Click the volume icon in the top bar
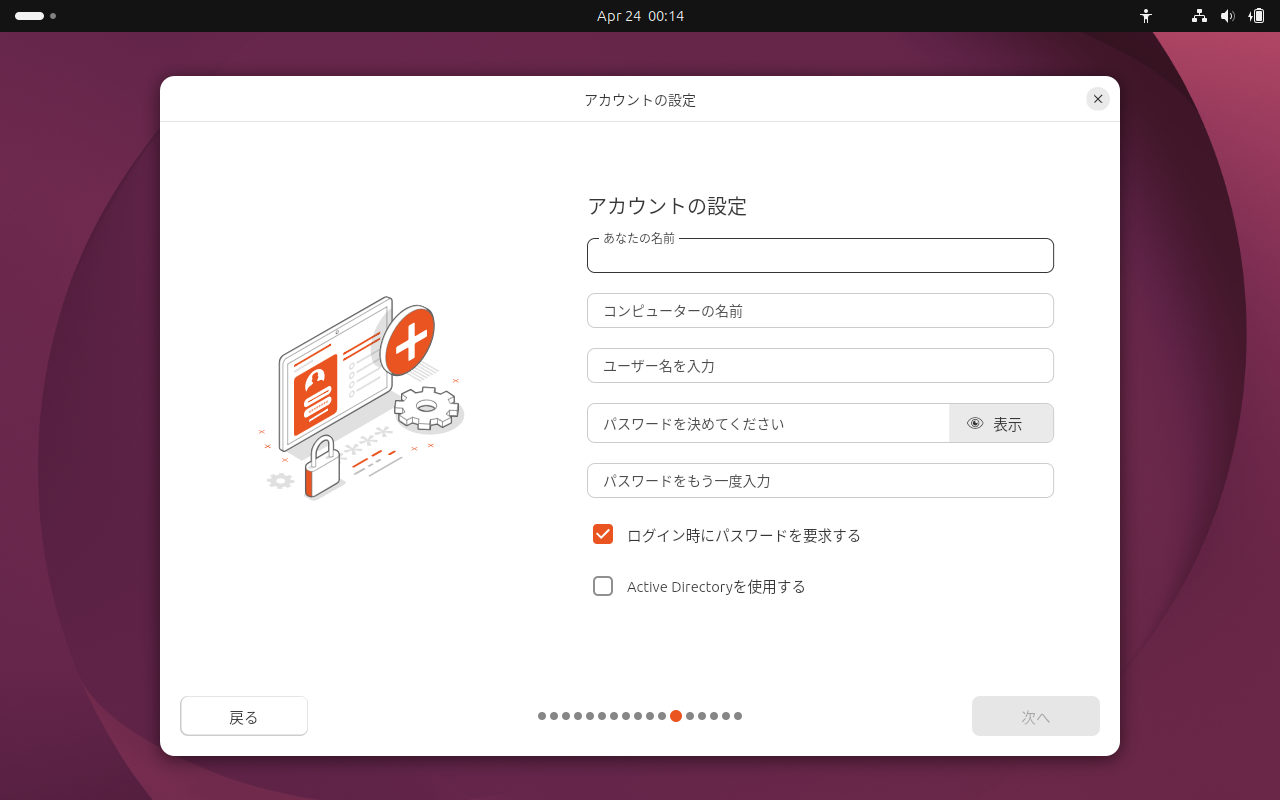Viewport: 1280px width, 800px height. click(1228, 16)
